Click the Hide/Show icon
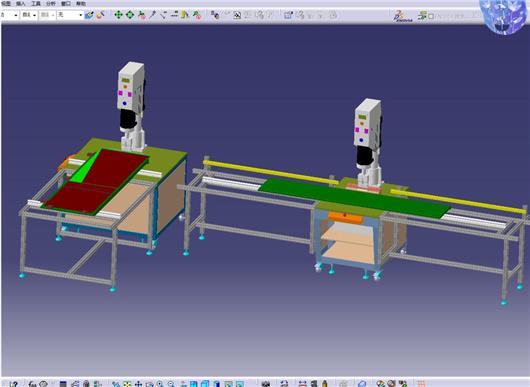The image size is (530, 387). pyautogui.click(x=228, y=384)
